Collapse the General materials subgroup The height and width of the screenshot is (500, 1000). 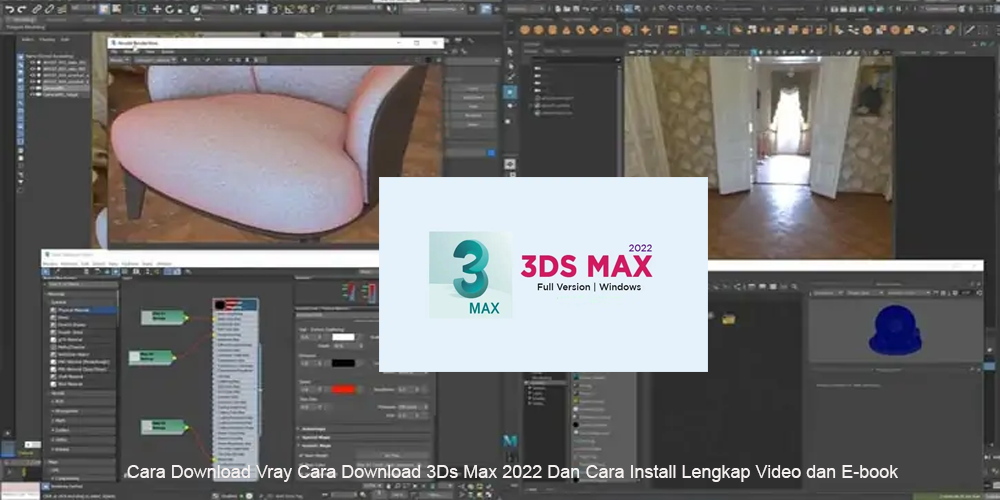click(83, 302)
